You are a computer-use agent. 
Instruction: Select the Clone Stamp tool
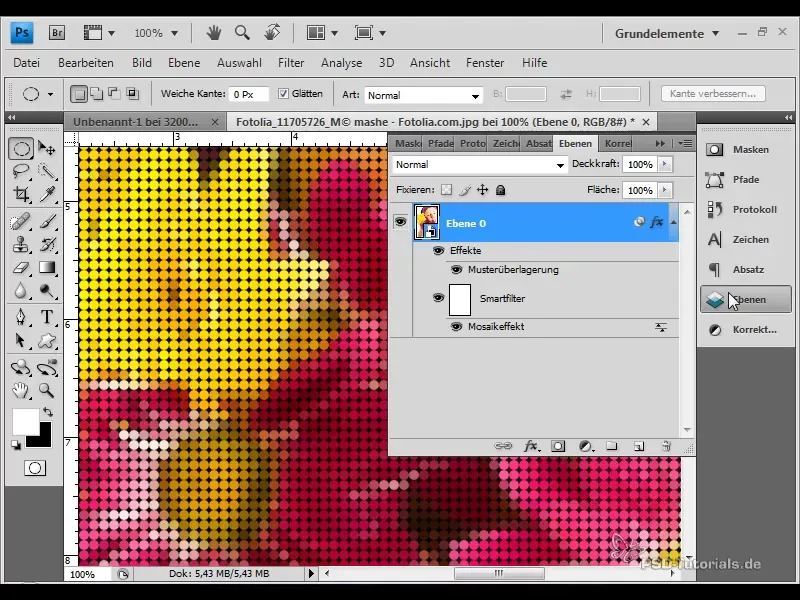(x=21, y=245)
